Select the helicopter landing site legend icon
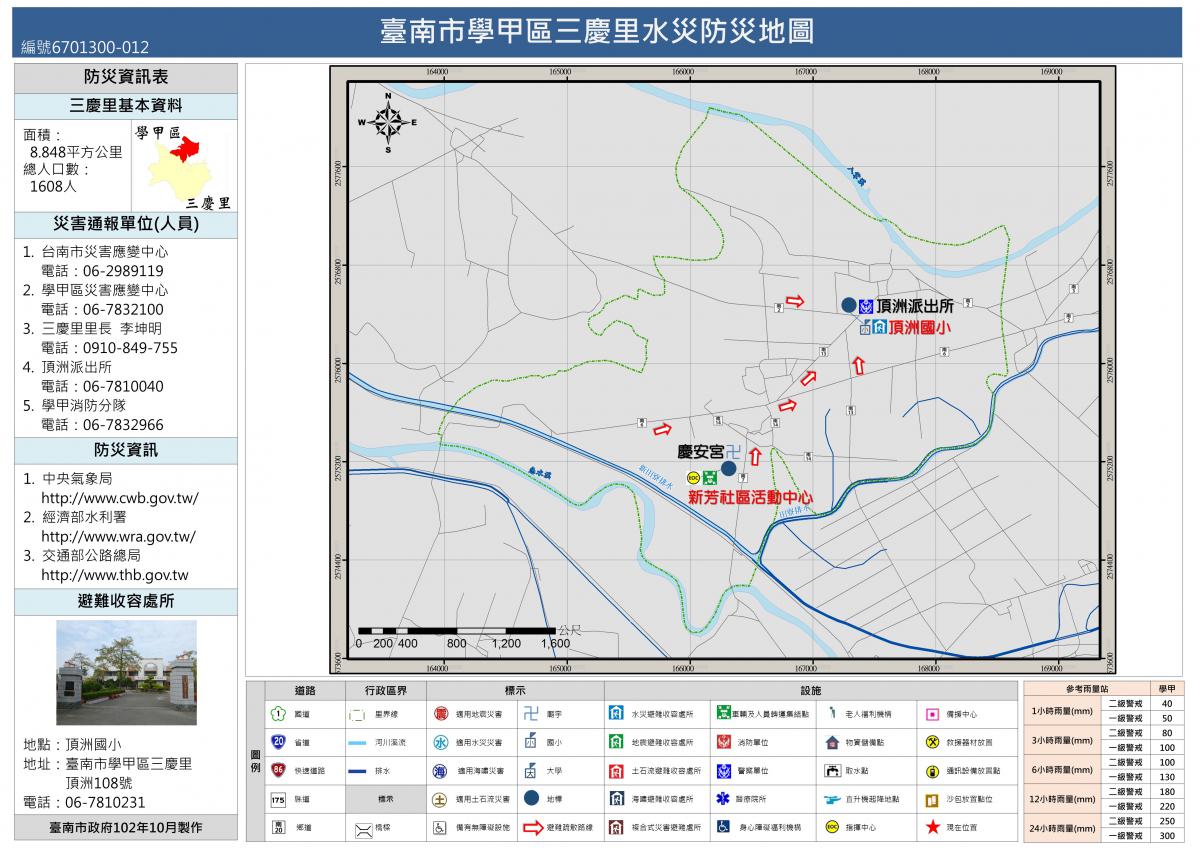Screen dimensions: 1200x849 click(x=832, y=799)
